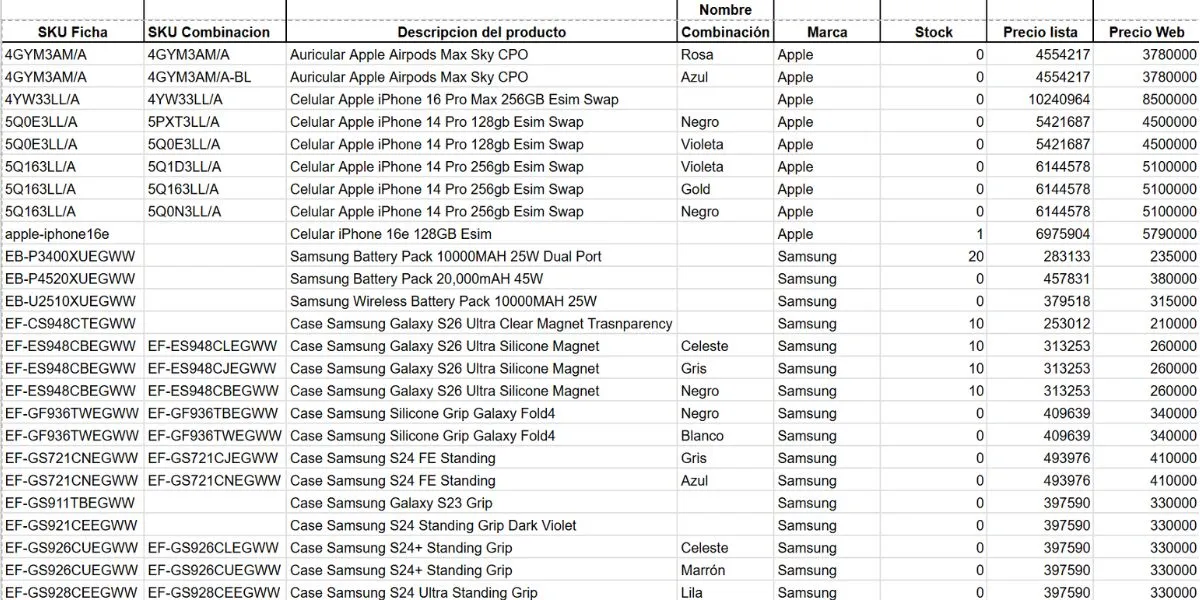Select the cell 4GYM3AM/A-BL
Screen dimensions: 1200x600
215,77
